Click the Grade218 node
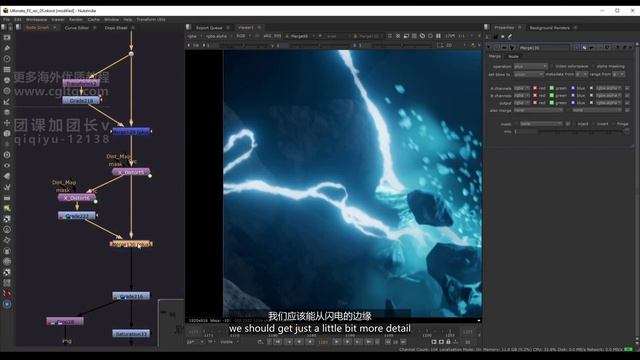Viewport: 640px width, 360px height. pyautogui.click(x=81, y=100)
